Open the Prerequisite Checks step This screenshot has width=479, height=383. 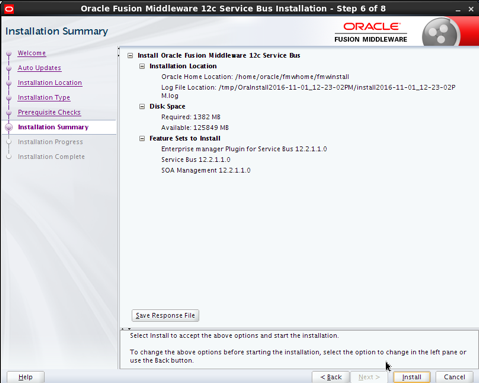(49, 112)
